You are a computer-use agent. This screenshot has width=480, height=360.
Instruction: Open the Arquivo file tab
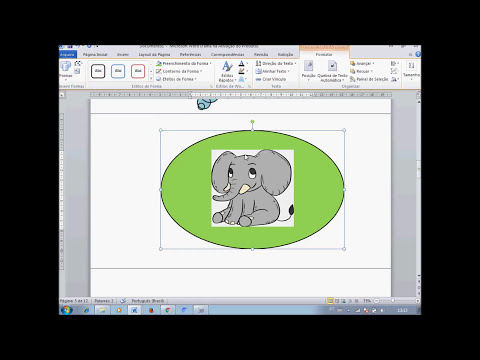(x=68, y=54)
